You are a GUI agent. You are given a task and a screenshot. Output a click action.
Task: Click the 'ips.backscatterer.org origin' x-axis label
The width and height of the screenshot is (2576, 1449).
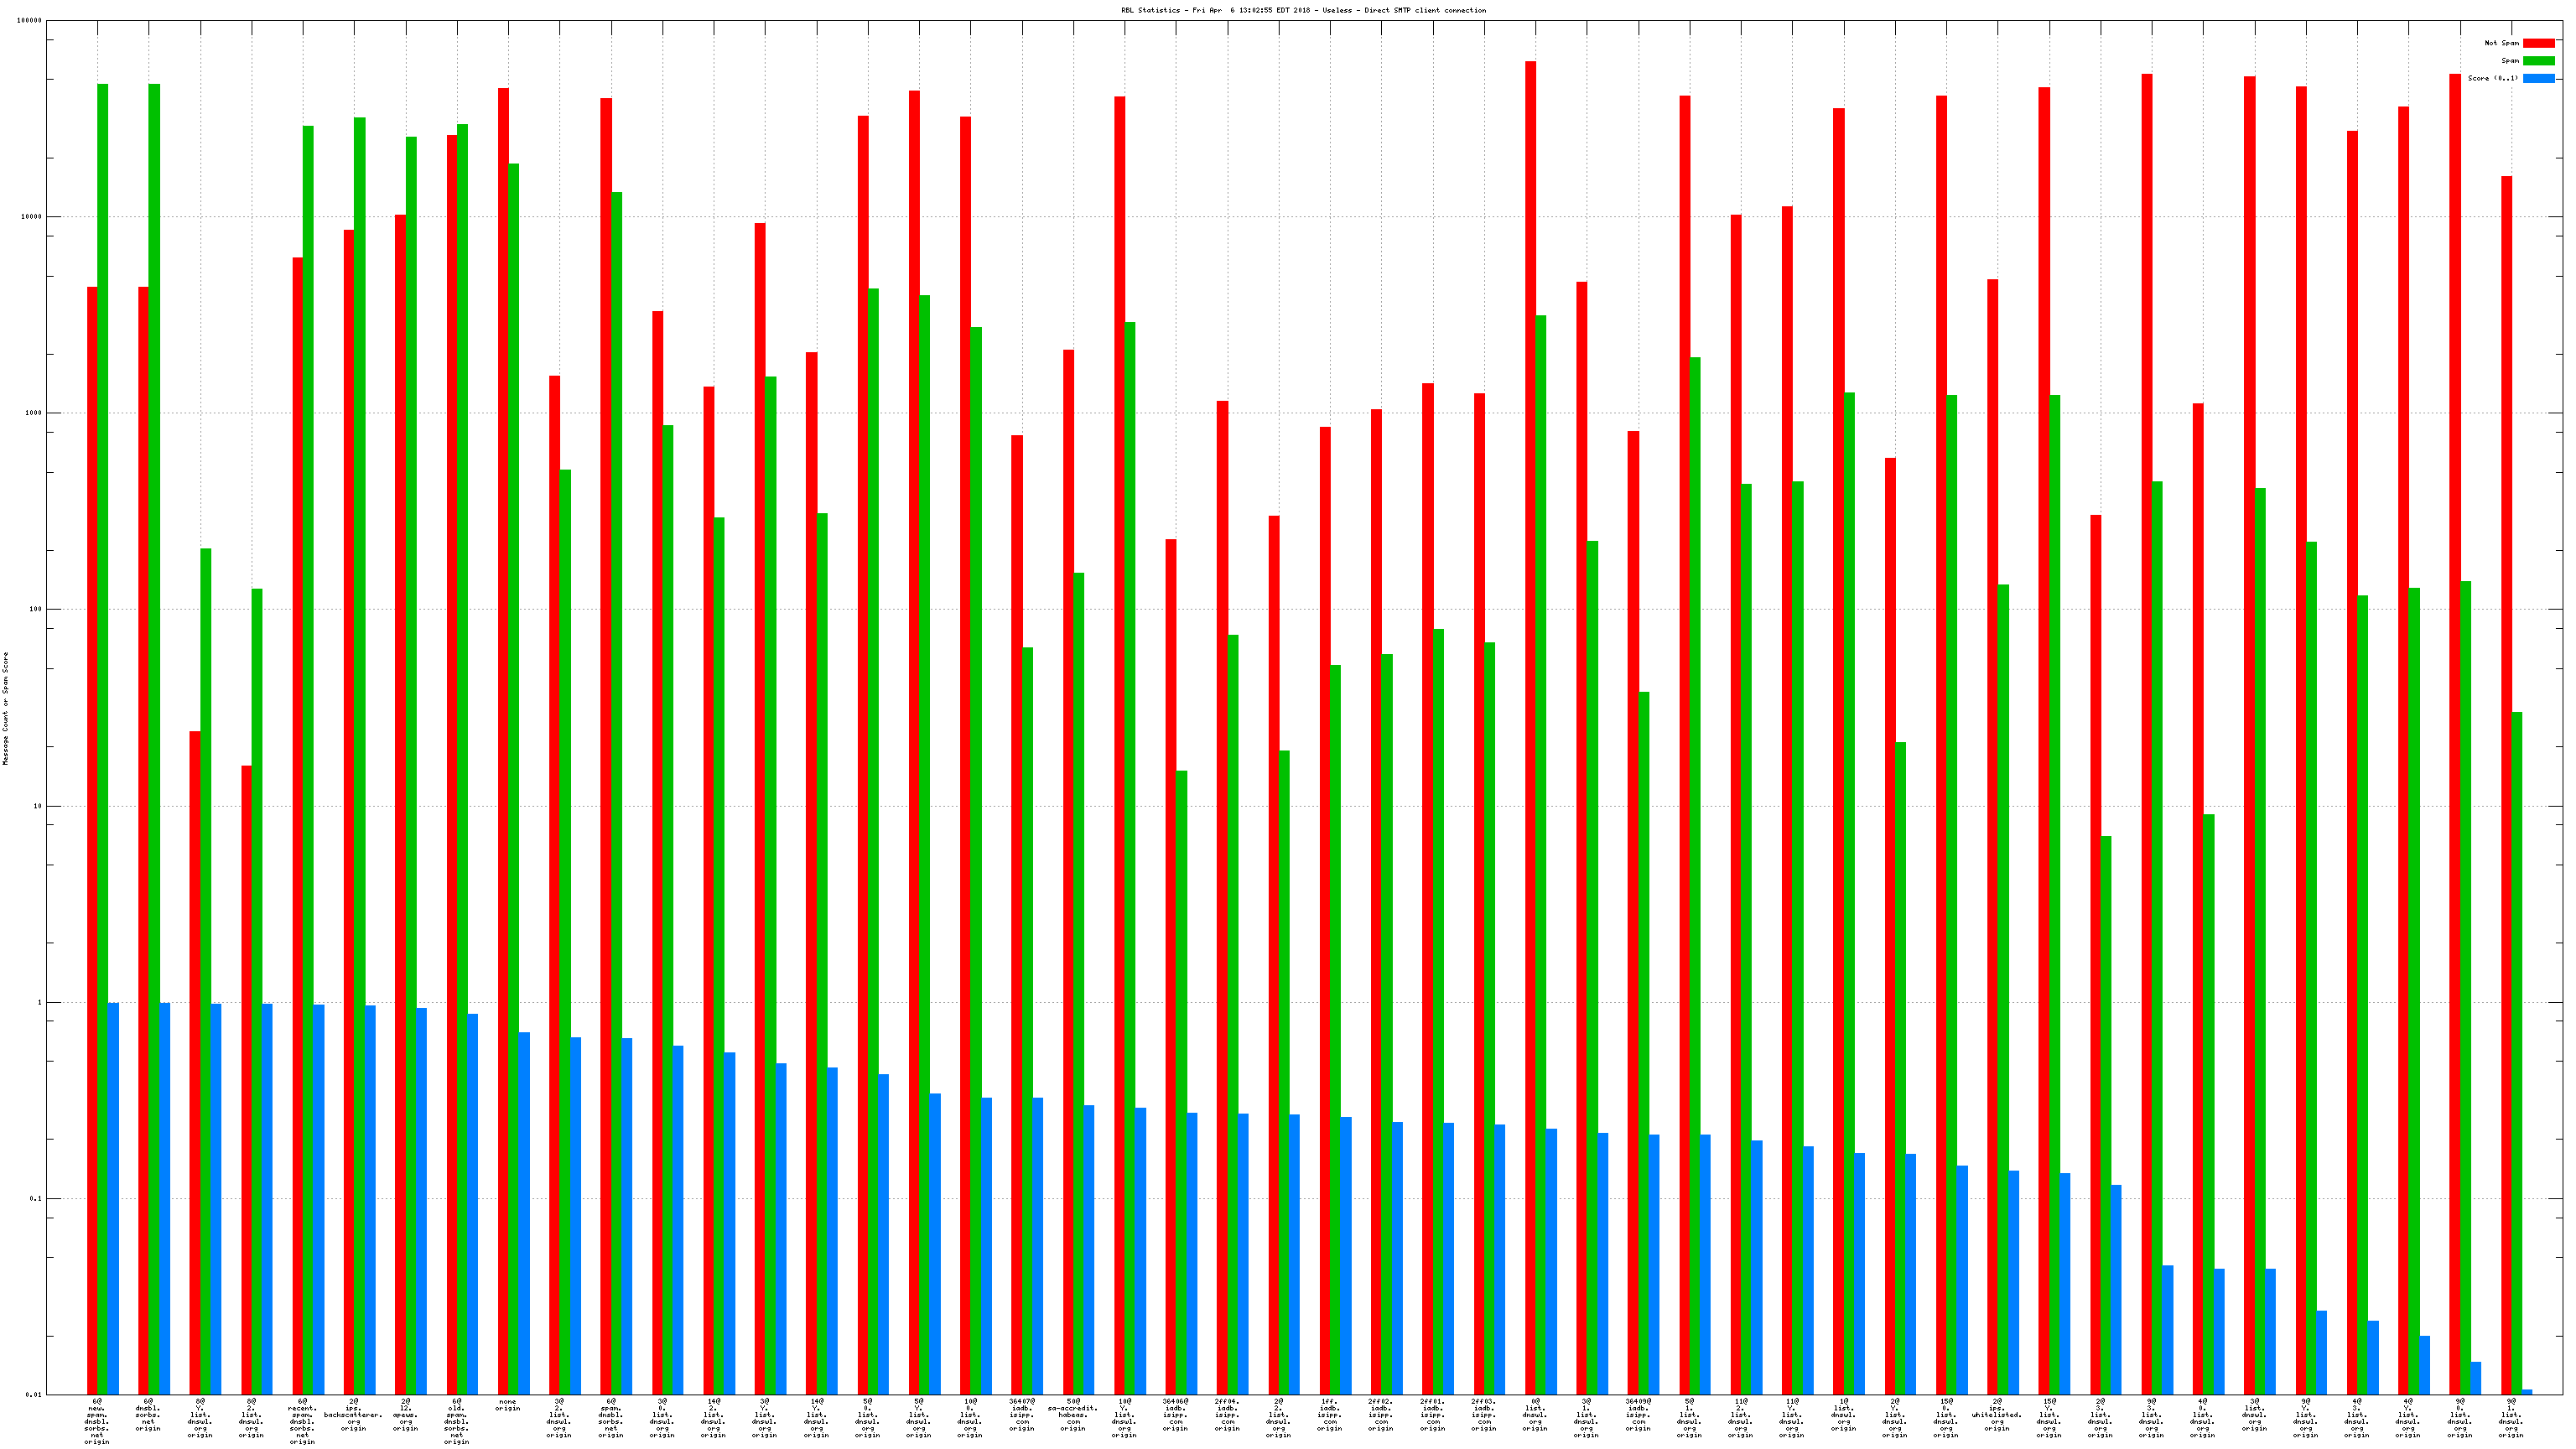353,1415
